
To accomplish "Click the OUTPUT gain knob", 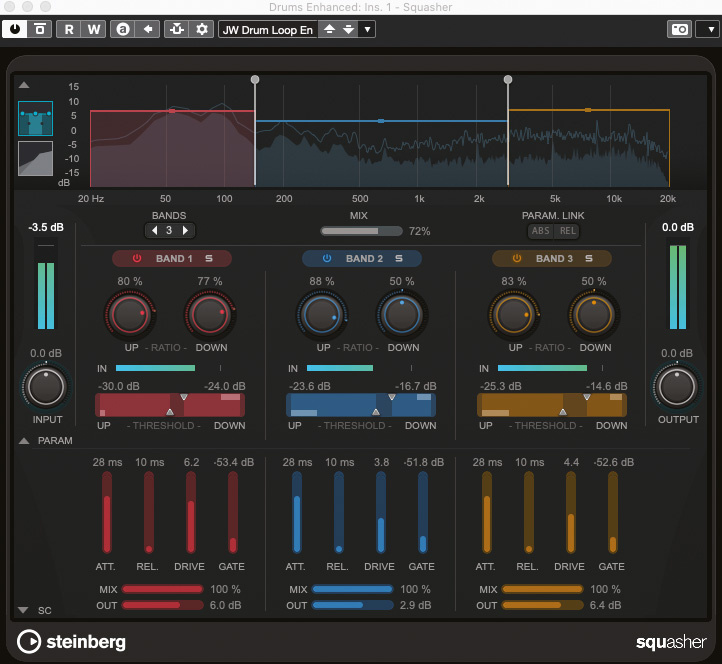I will (676, 387).
